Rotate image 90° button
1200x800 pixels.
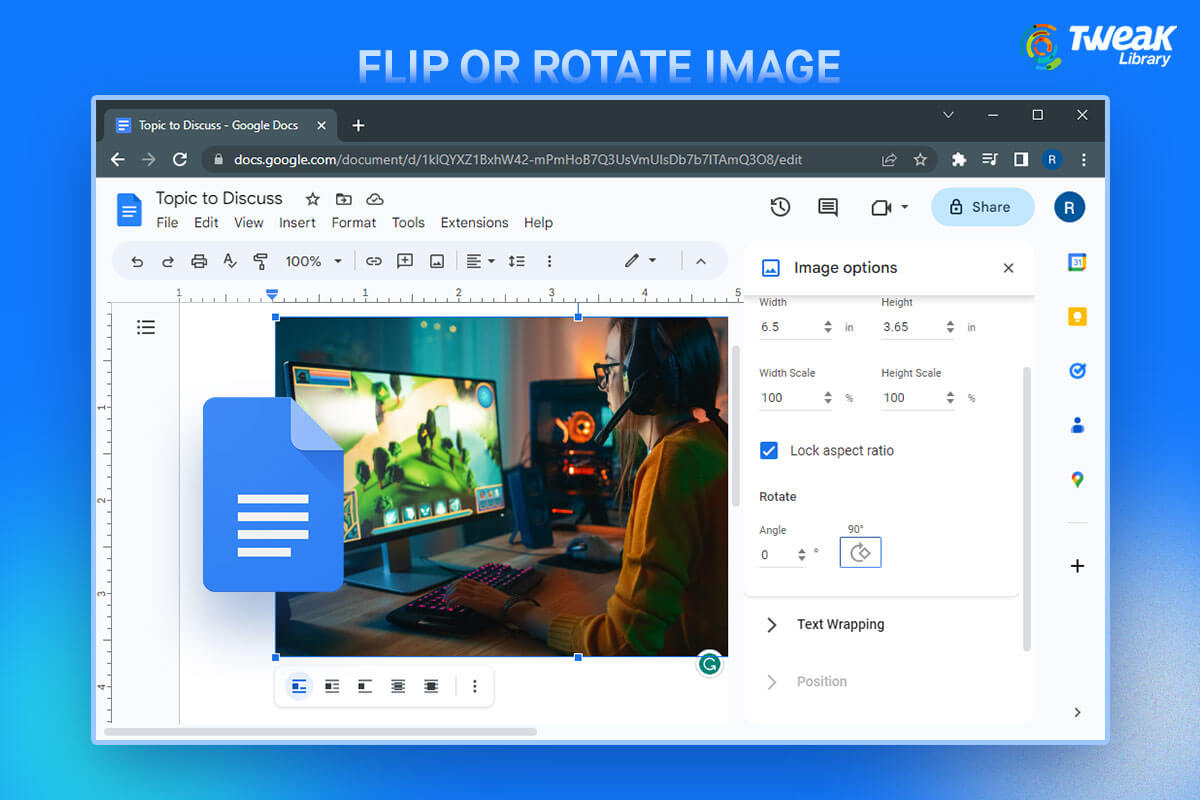click(860, 553)
